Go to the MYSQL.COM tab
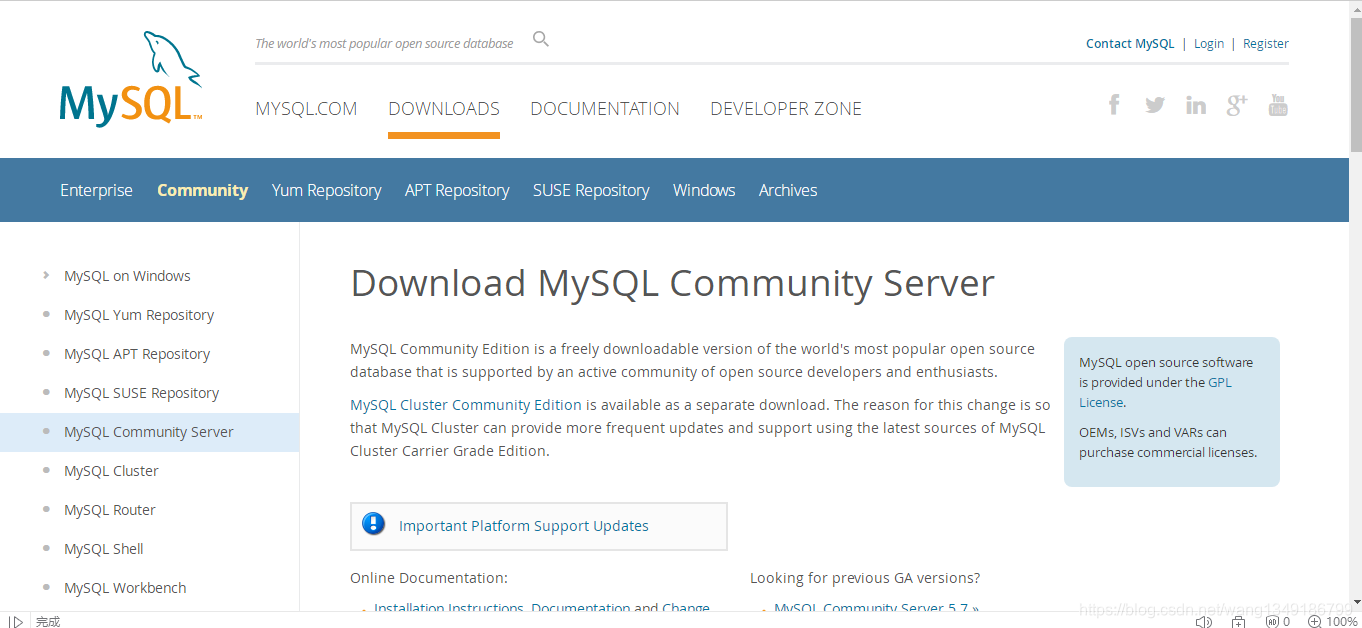This screenshot has width=1362, height=628. pyautogui.click(x=306, y=109)
